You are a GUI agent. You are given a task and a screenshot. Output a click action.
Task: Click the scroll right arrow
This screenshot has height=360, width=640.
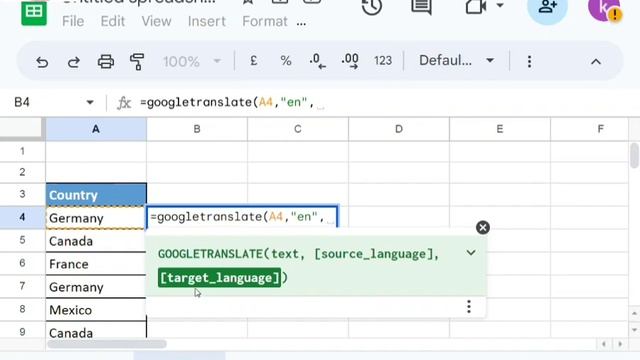620,344
